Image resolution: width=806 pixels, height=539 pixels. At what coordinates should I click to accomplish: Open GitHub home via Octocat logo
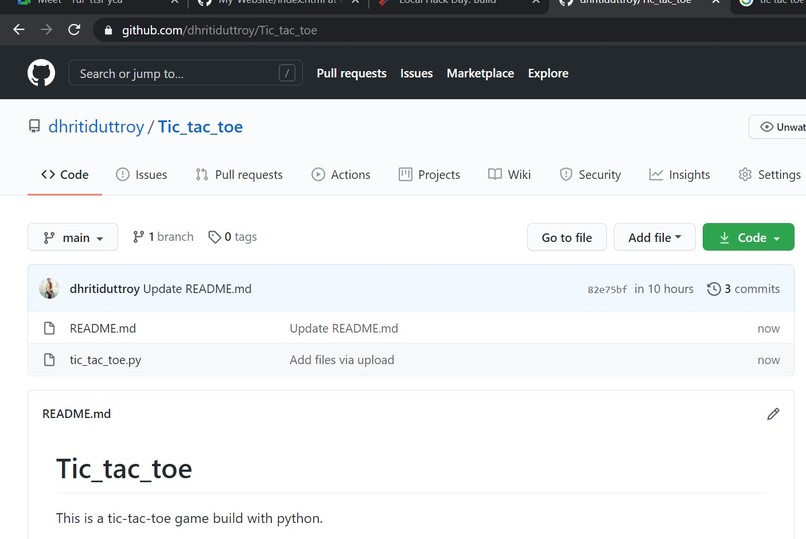click(41, 73)
